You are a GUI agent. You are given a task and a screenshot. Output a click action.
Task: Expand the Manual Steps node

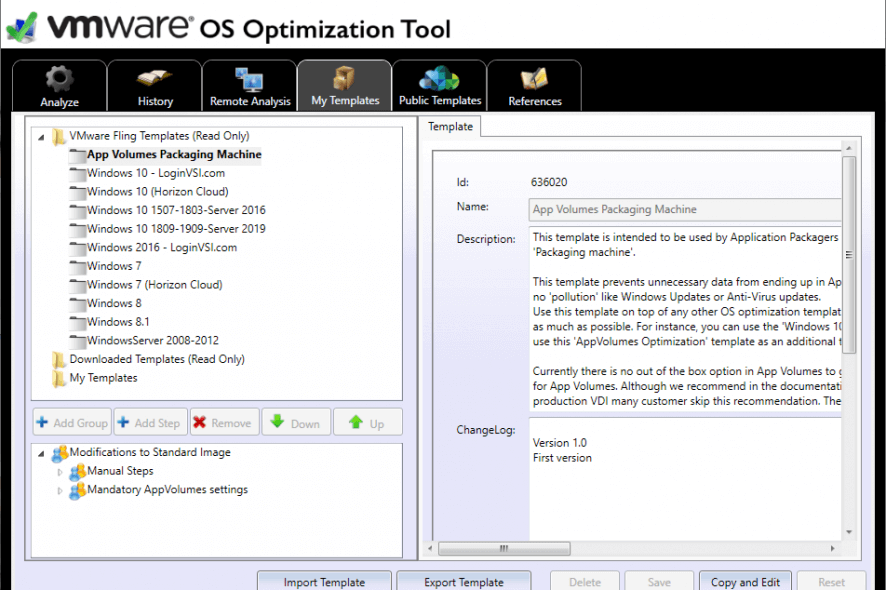[60, 472]
